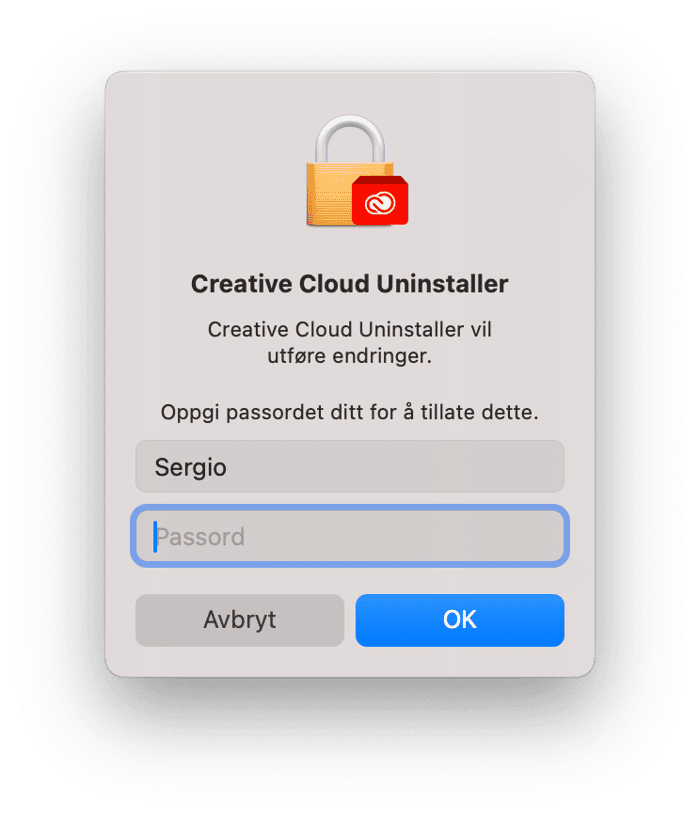Select the Sergio username field
Image resolution: width=700 pixels, height=816 pixels.
pos(350,467)
